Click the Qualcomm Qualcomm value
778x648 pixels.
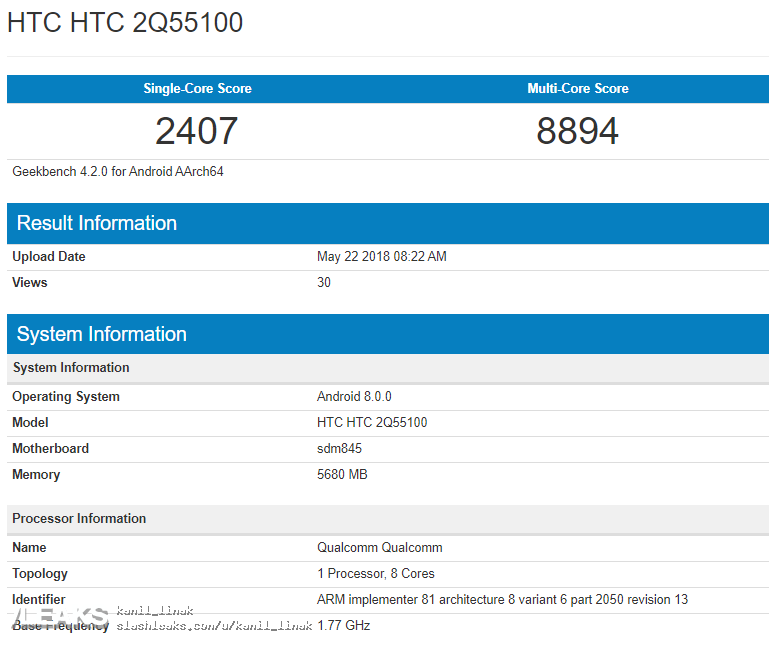click(380, 547)
